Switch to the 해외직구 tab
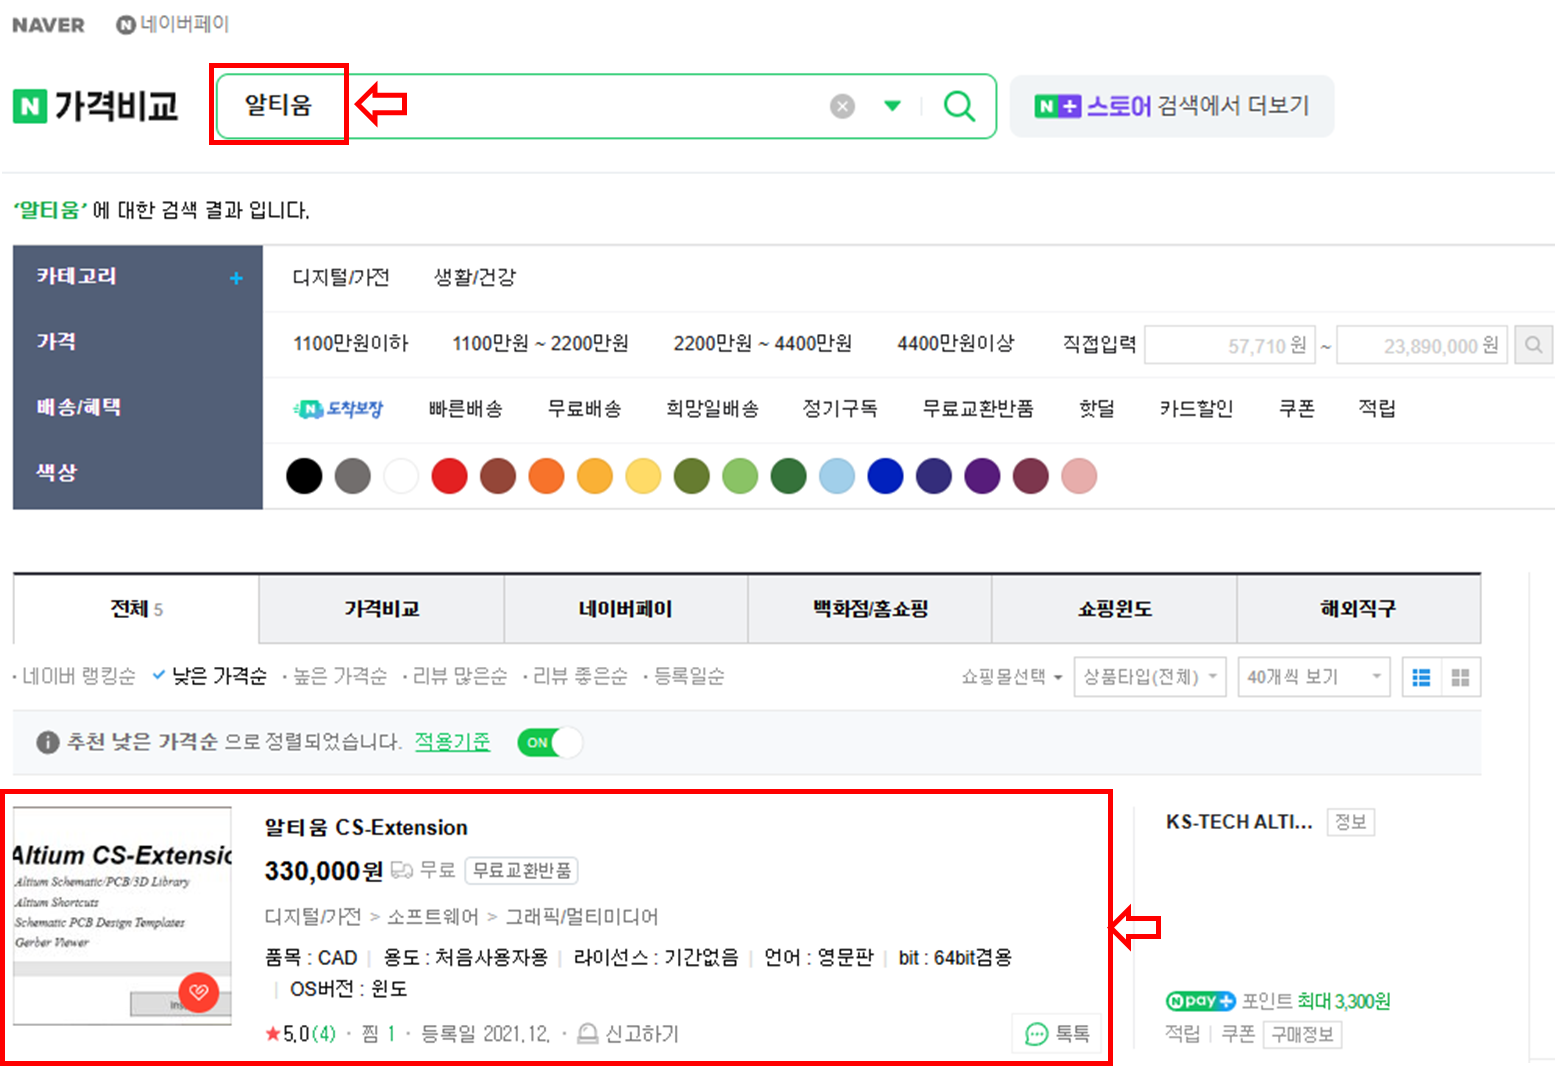 [1358, 609]
